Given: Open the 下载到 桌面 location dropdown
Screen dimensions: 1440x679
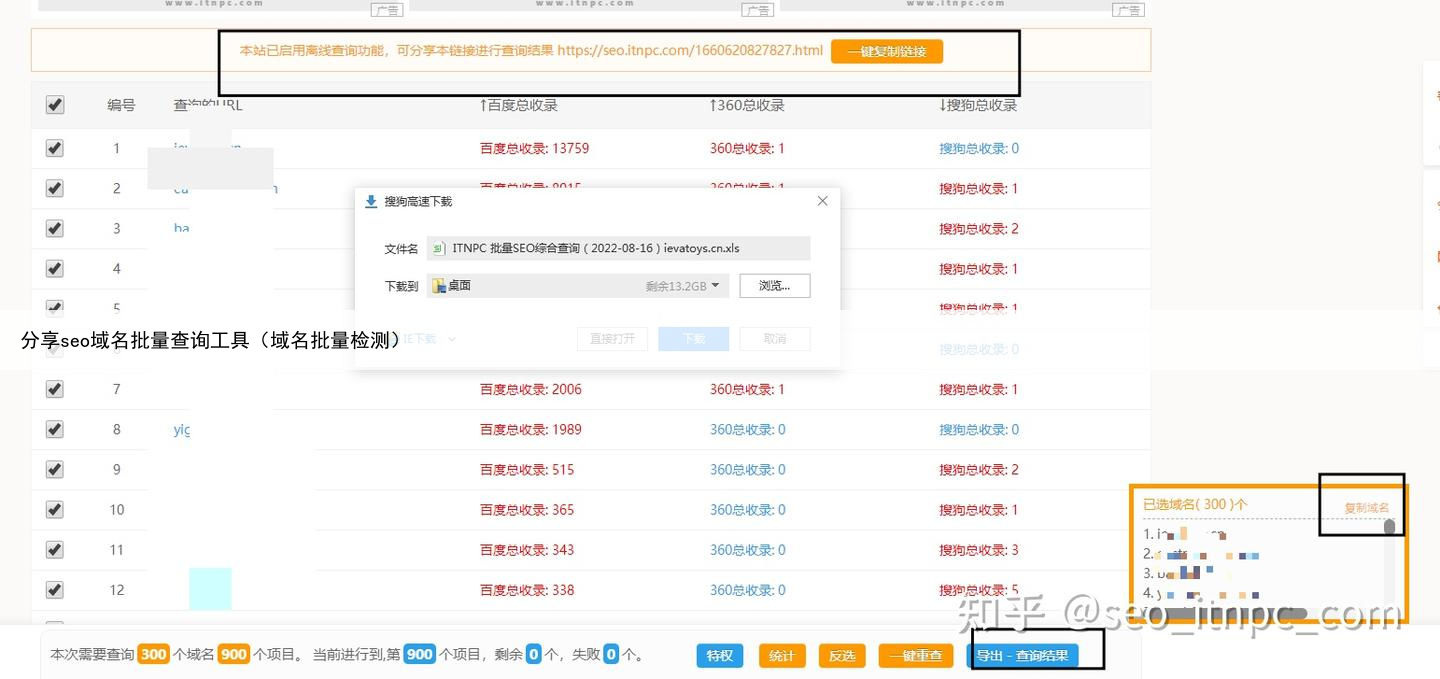Looking at the screenshot, I should pos(715,286).
